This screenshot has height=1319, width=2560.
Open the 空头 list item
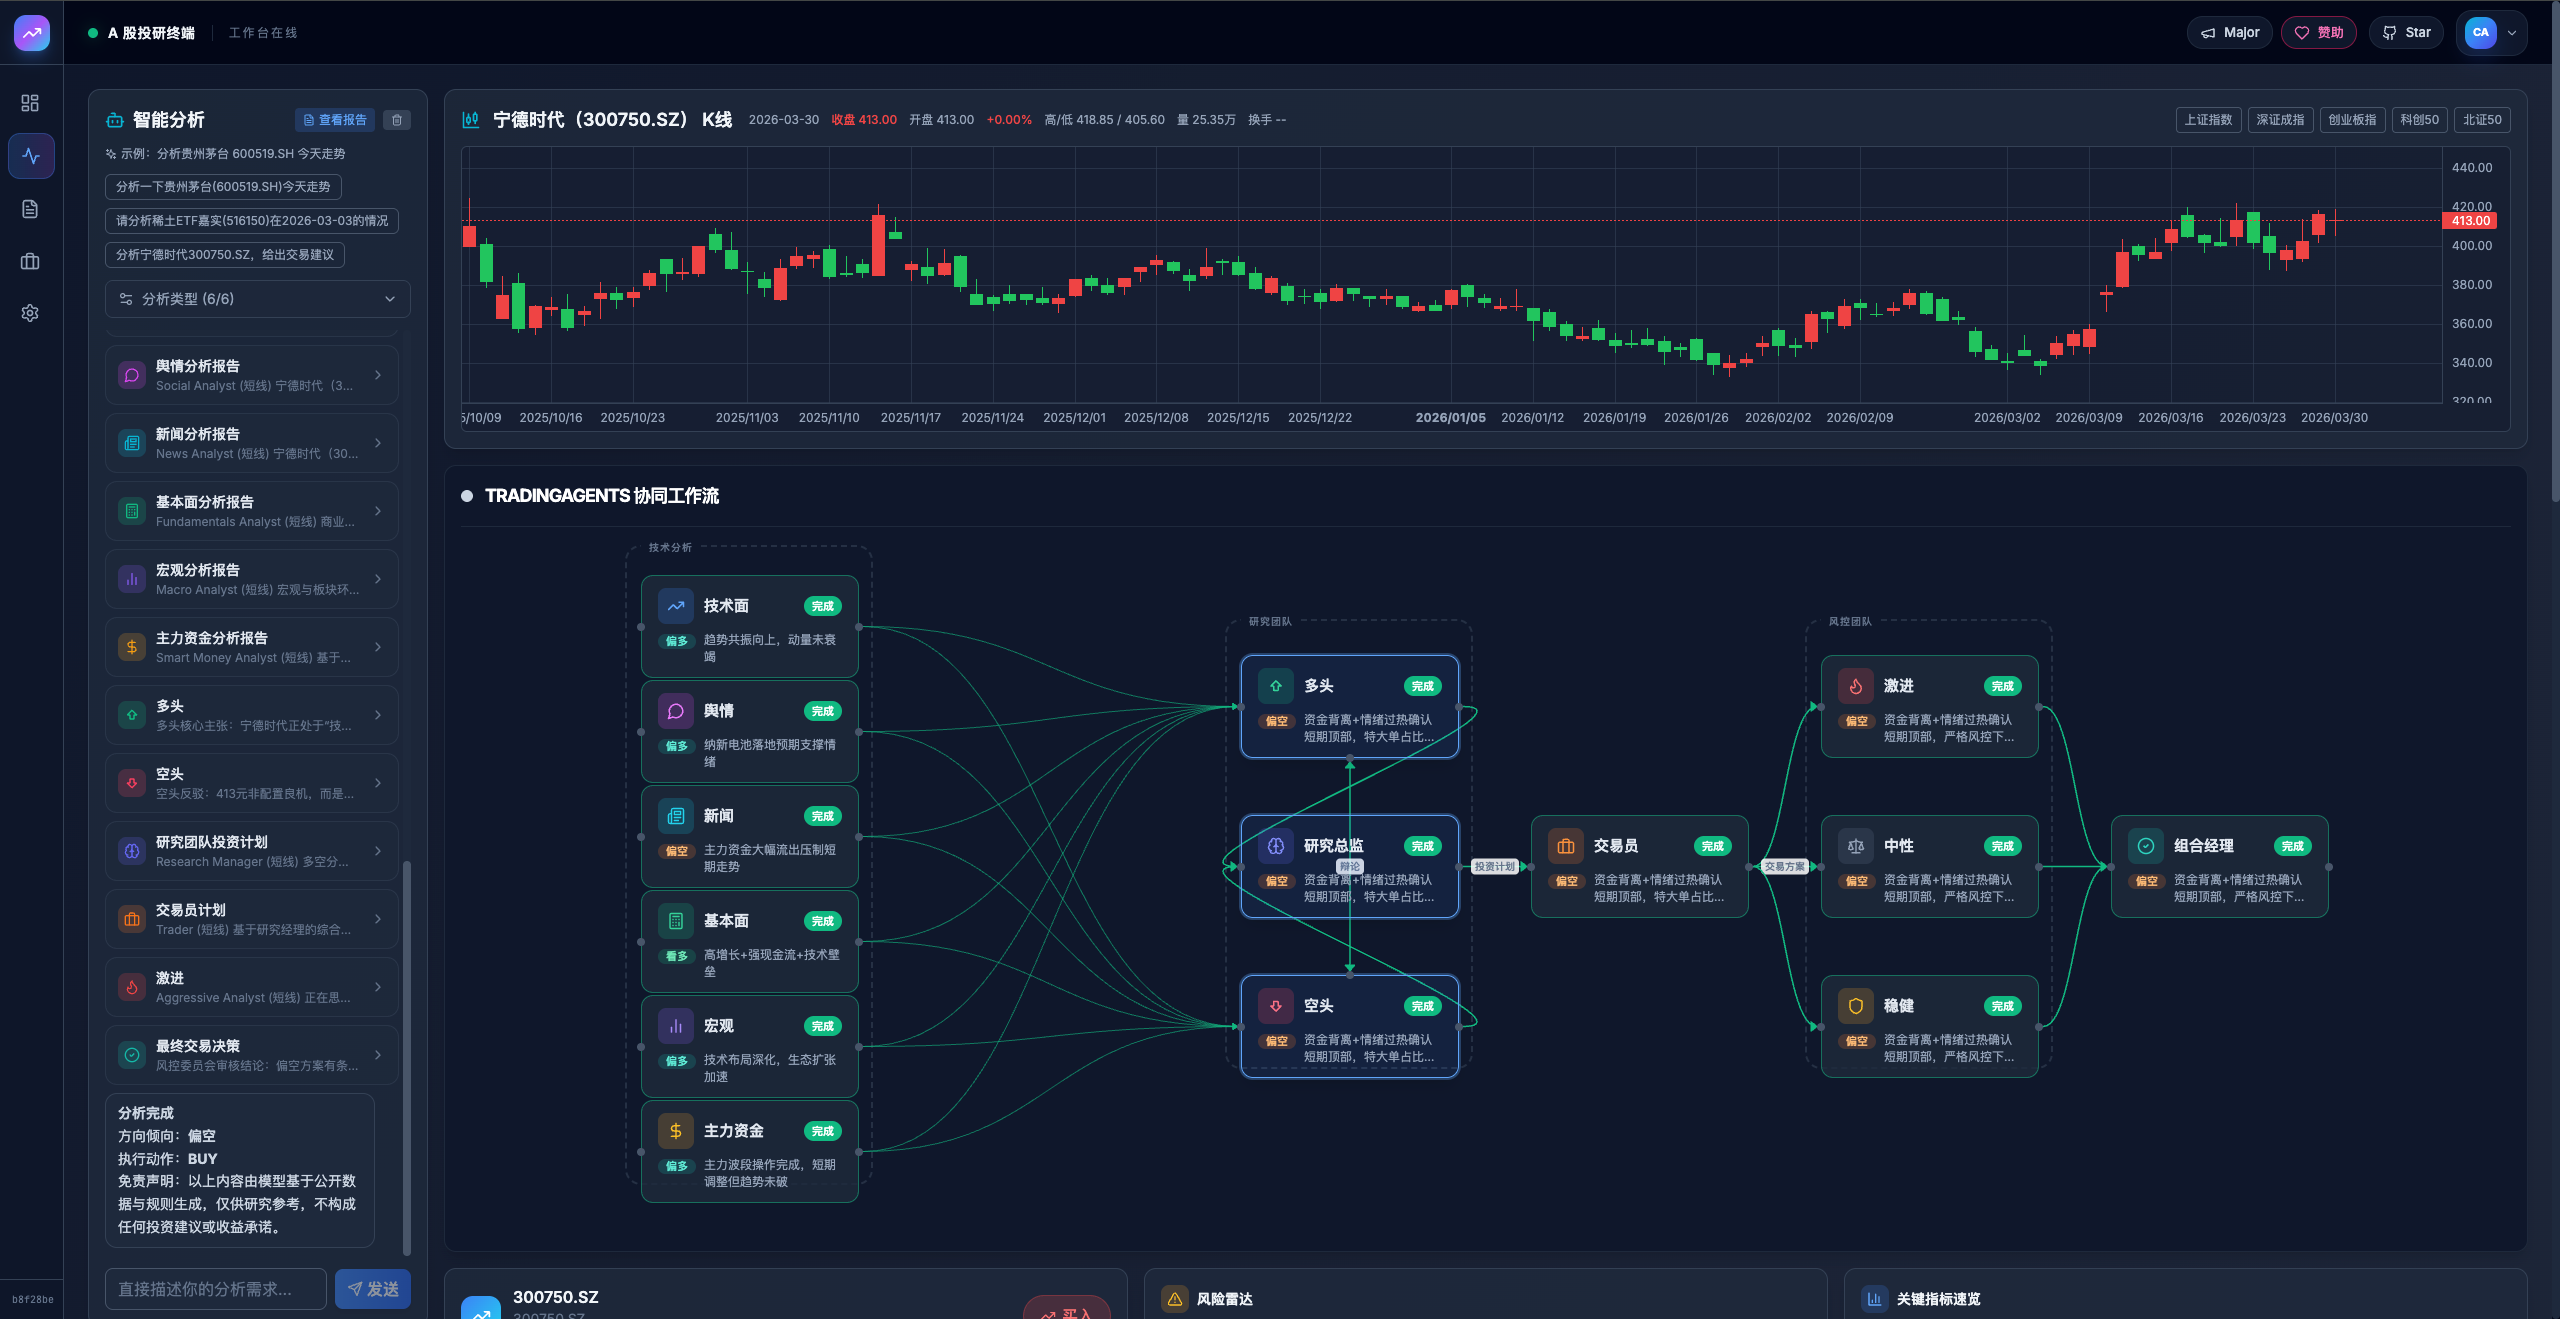pos(252,783)
